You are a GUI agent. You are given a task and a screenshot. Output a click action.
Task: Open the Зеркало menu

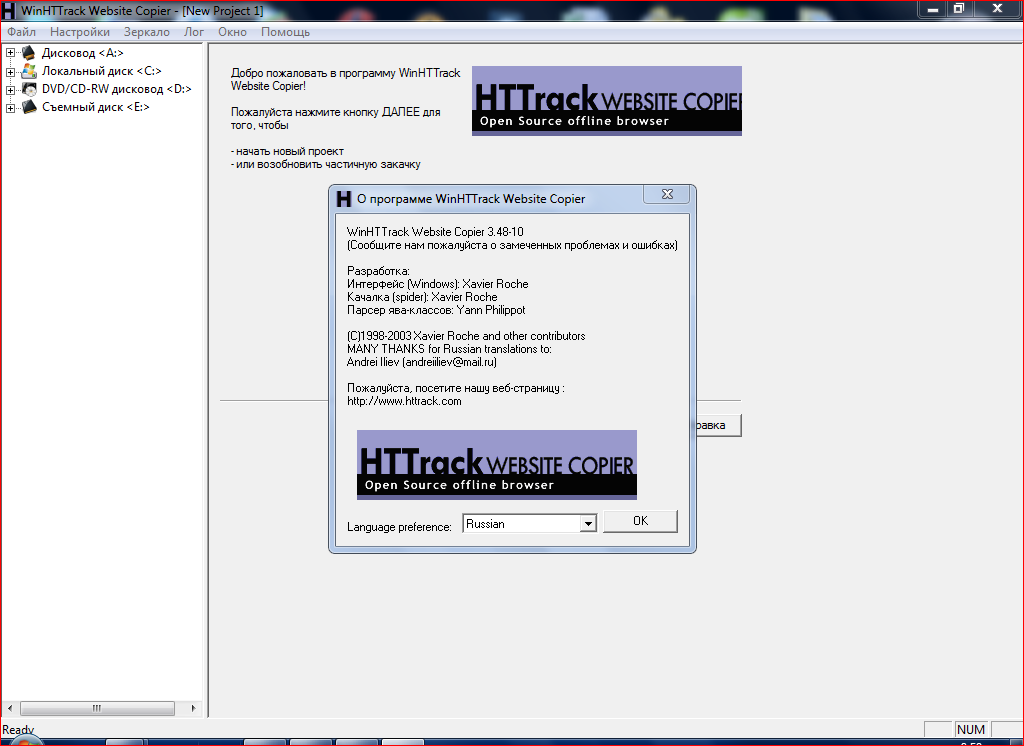[x=147, y=32]
